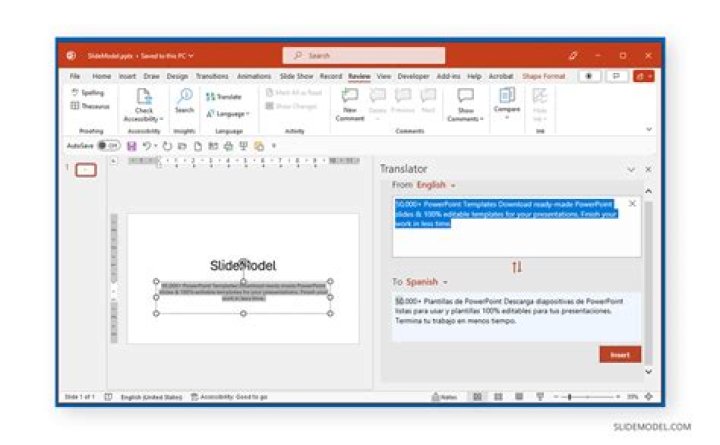720x445 pixels.
Task: Close the Translator pane
Action: point(648,170)
